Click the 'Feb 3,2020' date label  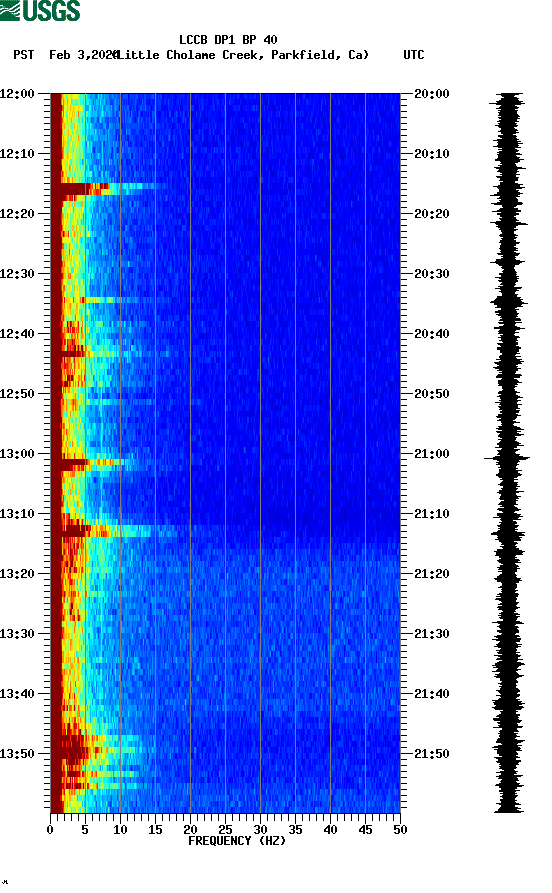pos(83,55)
